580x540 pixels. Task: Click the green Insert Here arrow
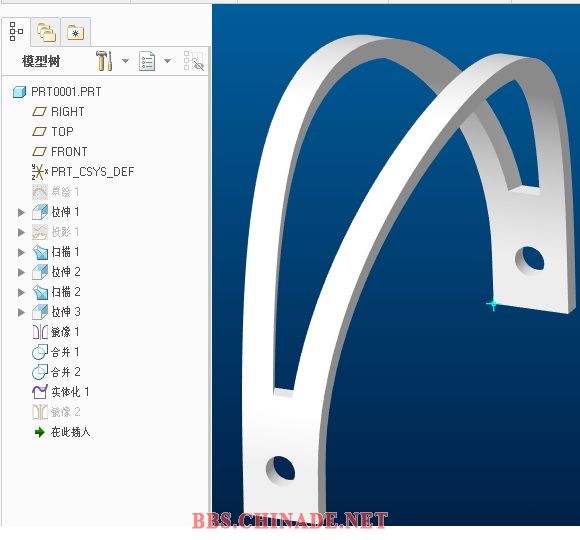click(x=40, y=432)
